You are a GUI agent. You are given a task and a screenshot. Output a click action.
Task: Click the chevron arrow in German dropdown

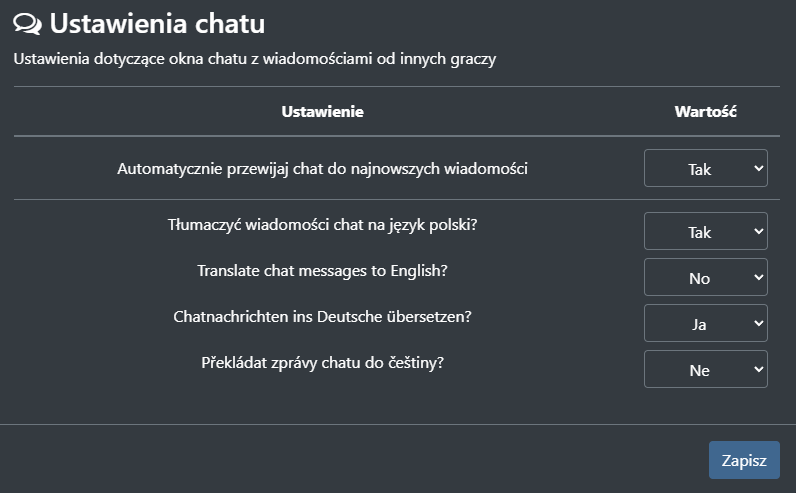(x=758, y=323)
